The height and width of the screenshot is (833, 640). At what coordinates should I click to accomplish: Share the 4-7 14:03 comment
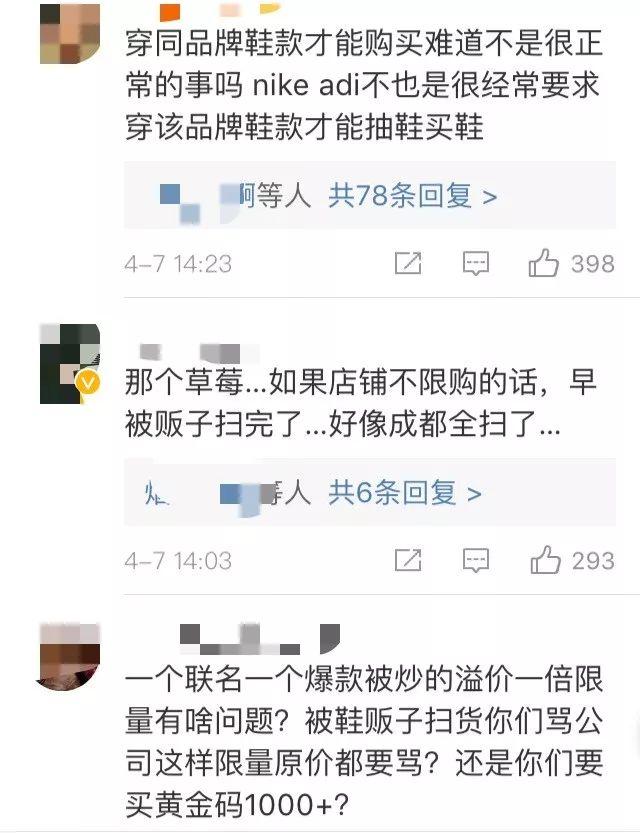[408, 560]
